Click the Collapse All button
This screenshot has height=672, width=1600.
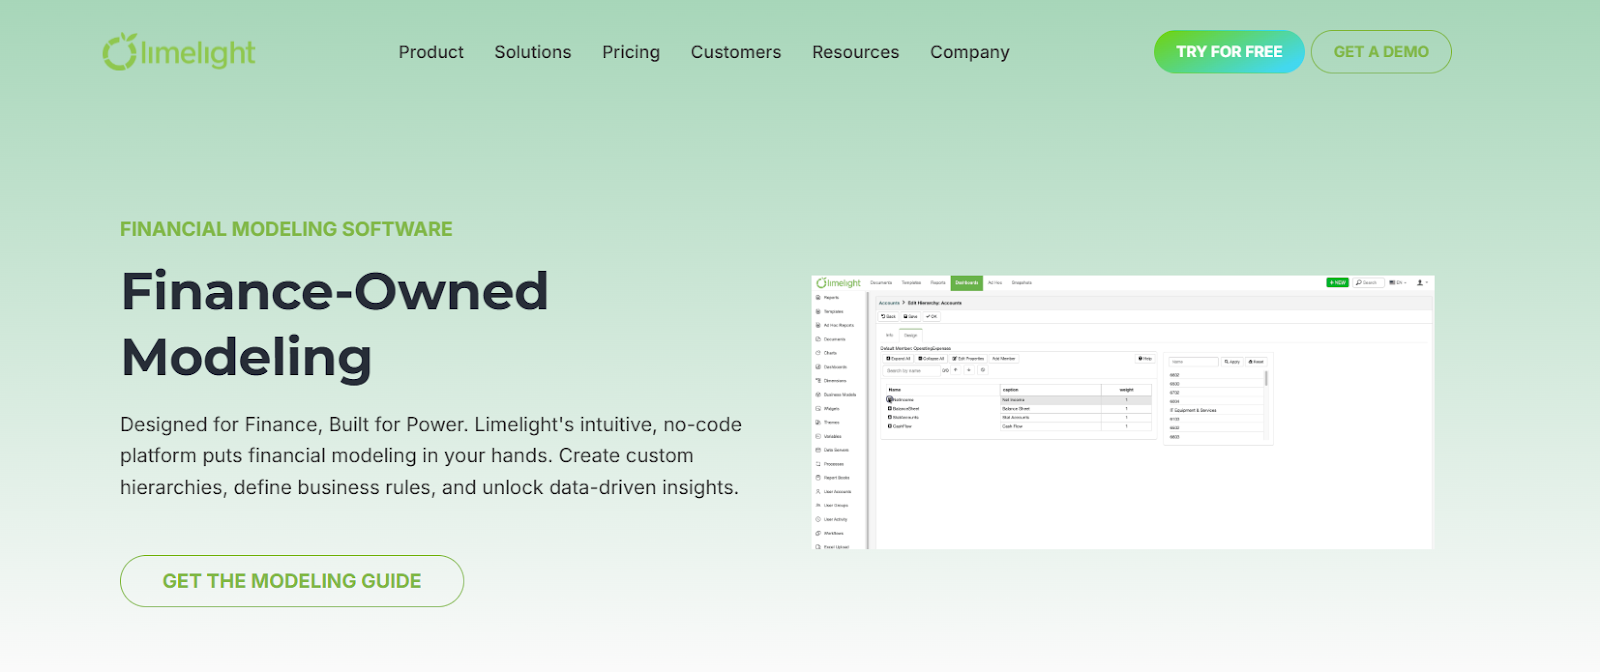tap(931, 358)
